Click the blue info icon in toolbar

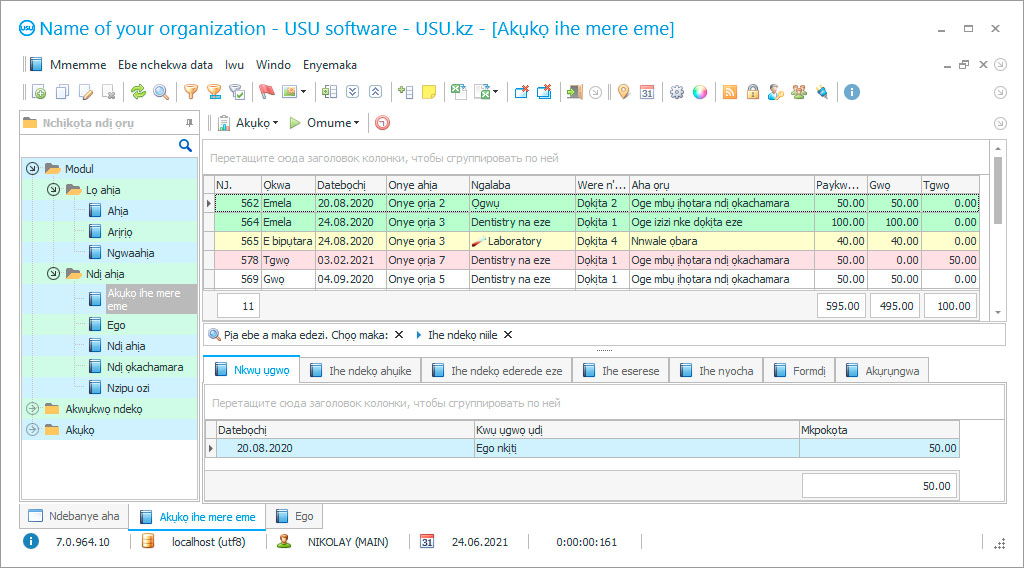pos(852,92)
